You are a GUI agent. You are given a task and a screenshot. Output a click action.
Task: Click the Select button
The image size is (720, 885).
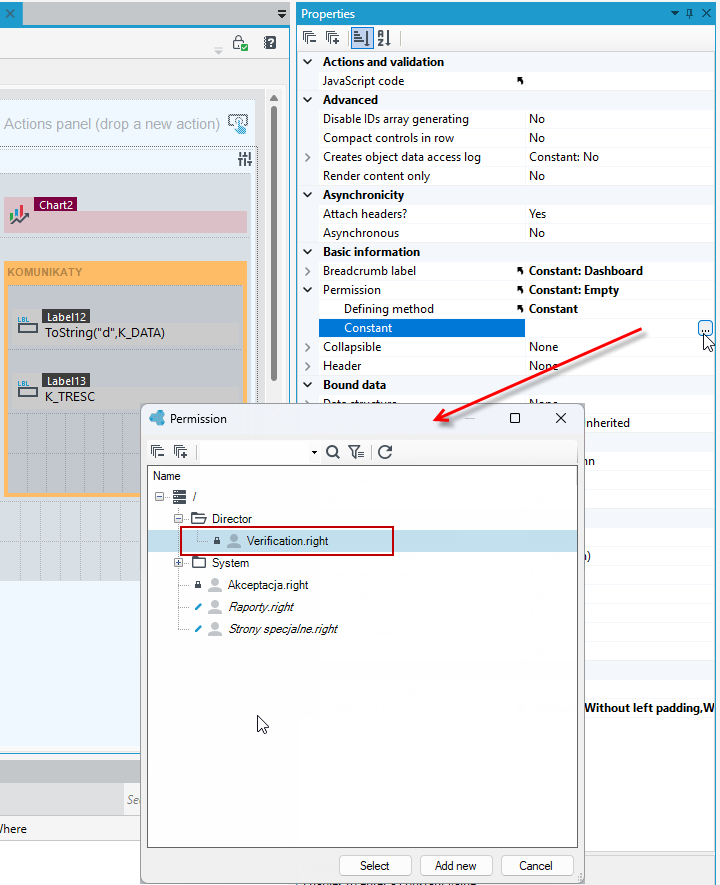[375, 865]
